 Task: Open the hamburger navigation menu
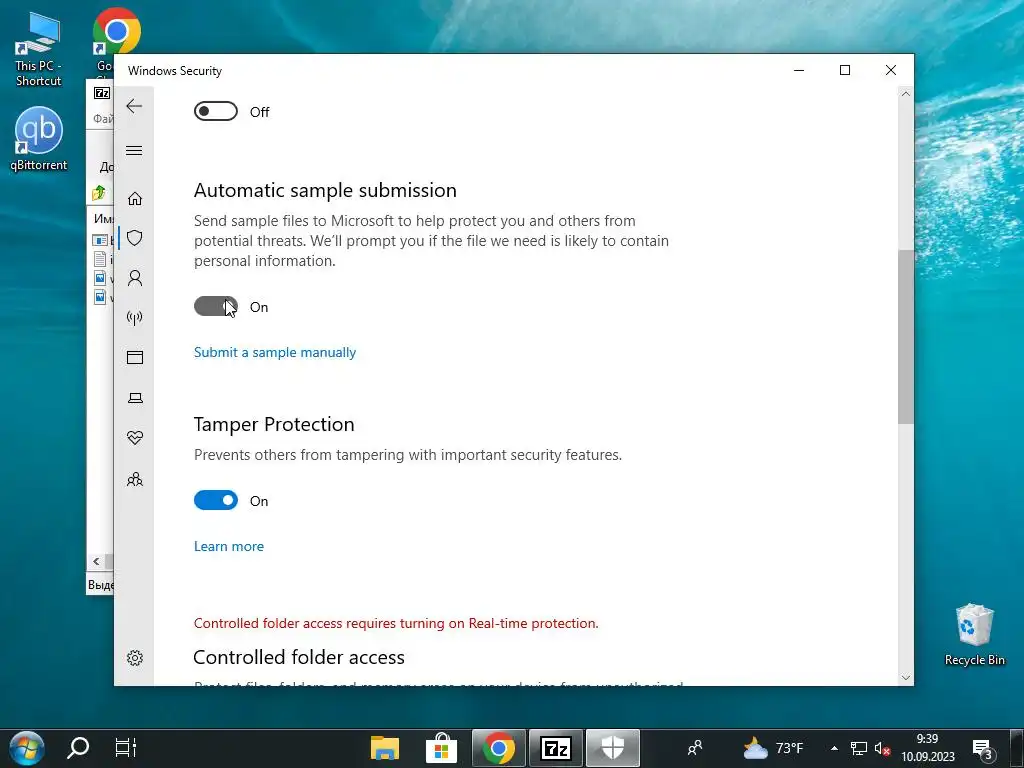[x=134, y=151]
